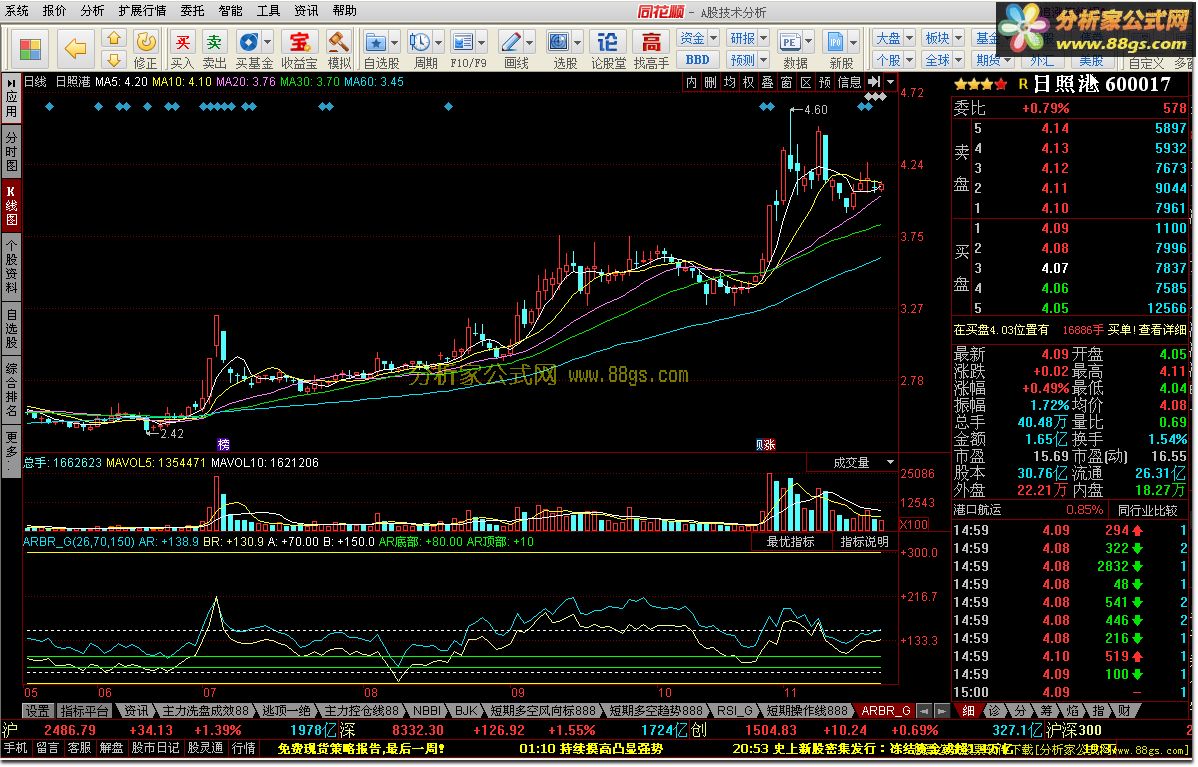Screen dimensions: 1198x767
Task: Click the colorful four-square home icon
Action: pyautogui.click(x=30, y=50)
